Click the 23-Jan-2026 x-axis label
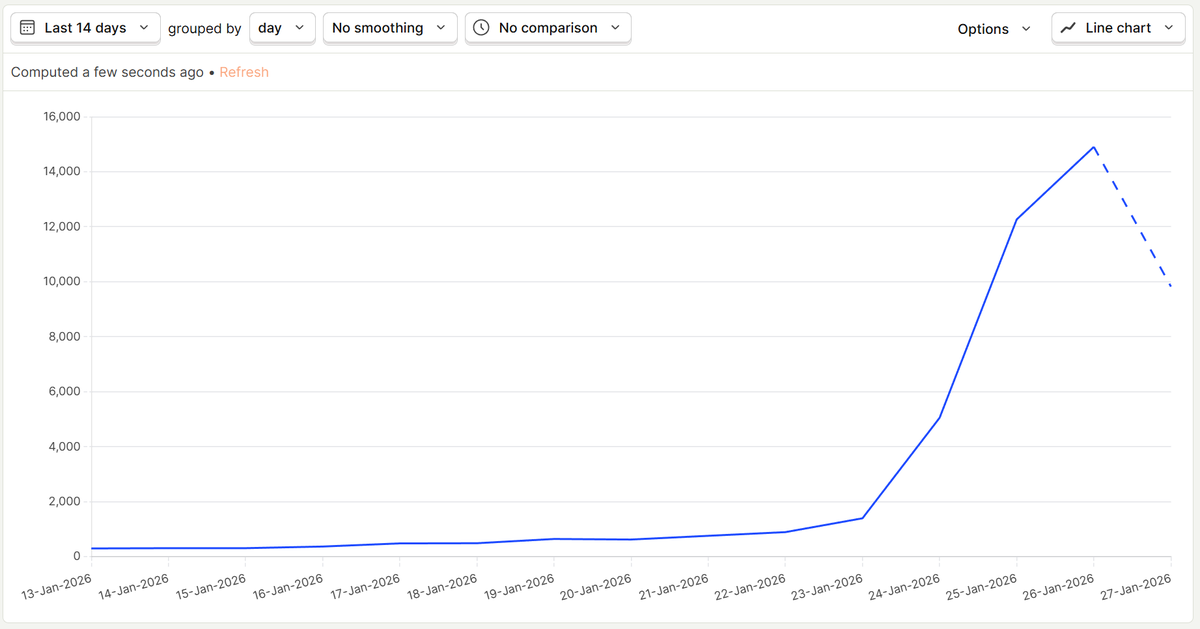The height and width of the screenshot is (629, 1200). tap(829, 586)
